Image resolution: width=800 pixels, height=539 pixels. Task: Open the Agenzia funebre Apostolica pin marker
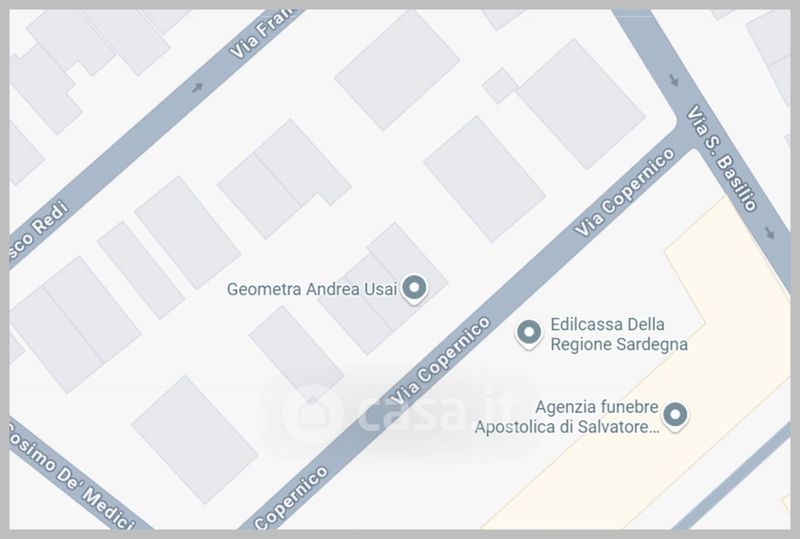pos(675,416)
